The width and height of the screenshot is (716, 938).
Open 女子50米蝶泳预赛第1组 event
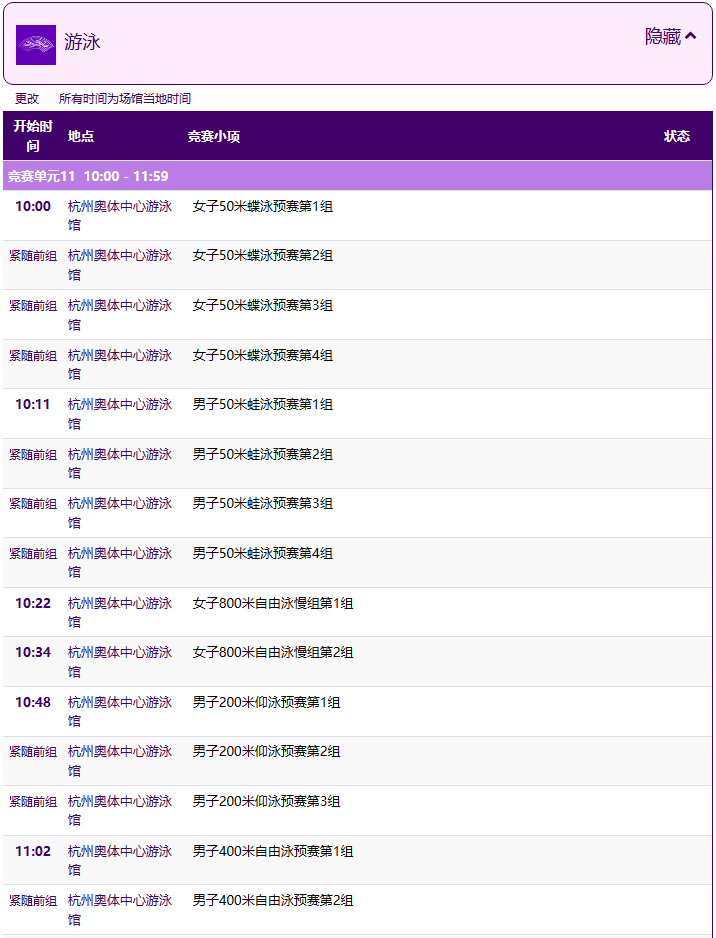pyautogui.click(x=263, y=207)
